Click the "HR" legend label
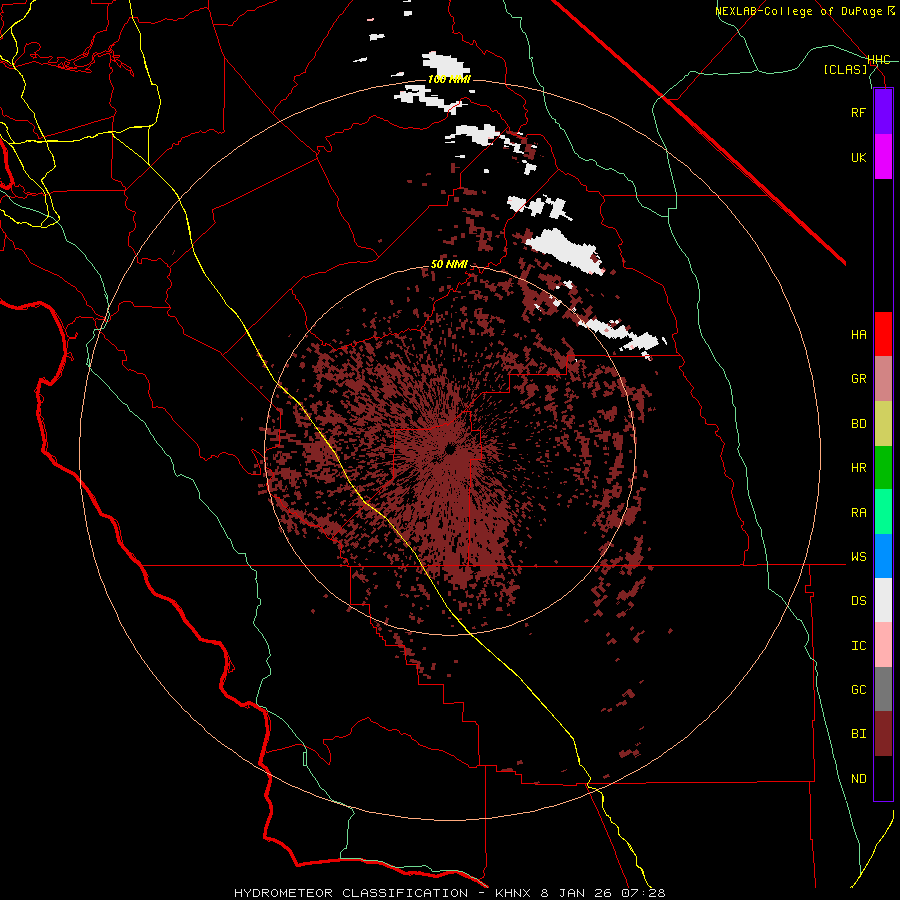Image resolution: width=900 pixels, height=900 pixels. 858,468
